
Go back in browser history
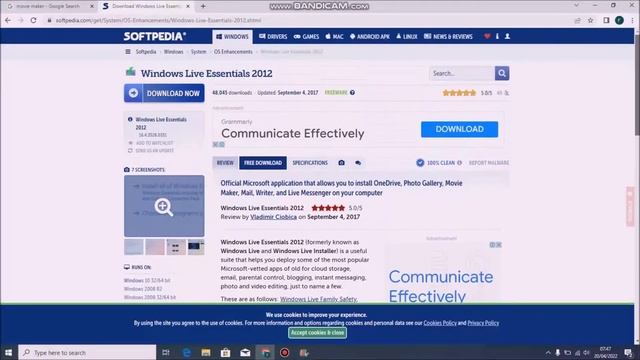click(x=8, y=20)
